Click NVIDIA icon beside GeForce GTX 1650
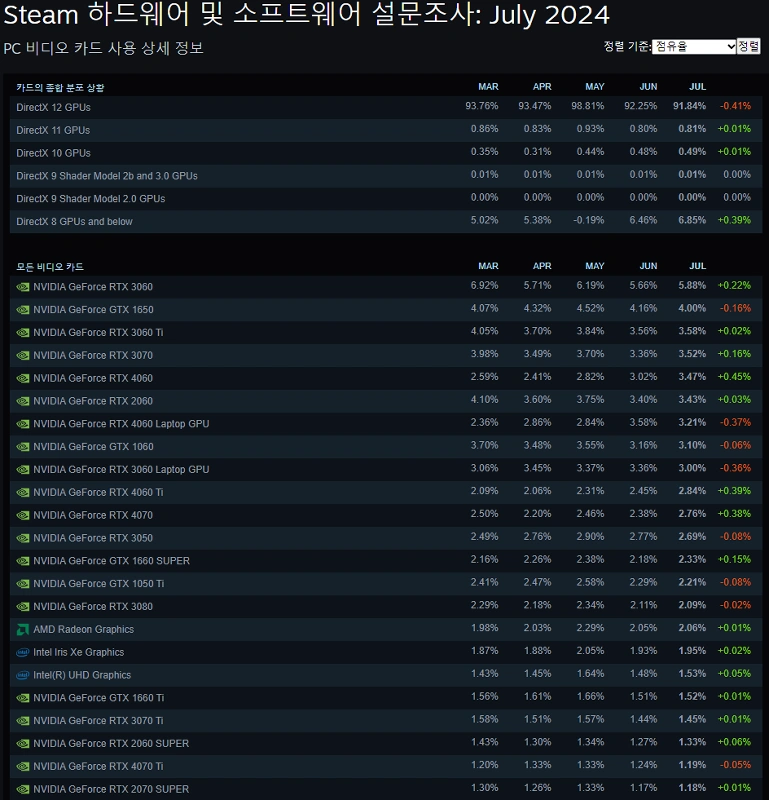This screenshot has height=800, width=769. 22,310
